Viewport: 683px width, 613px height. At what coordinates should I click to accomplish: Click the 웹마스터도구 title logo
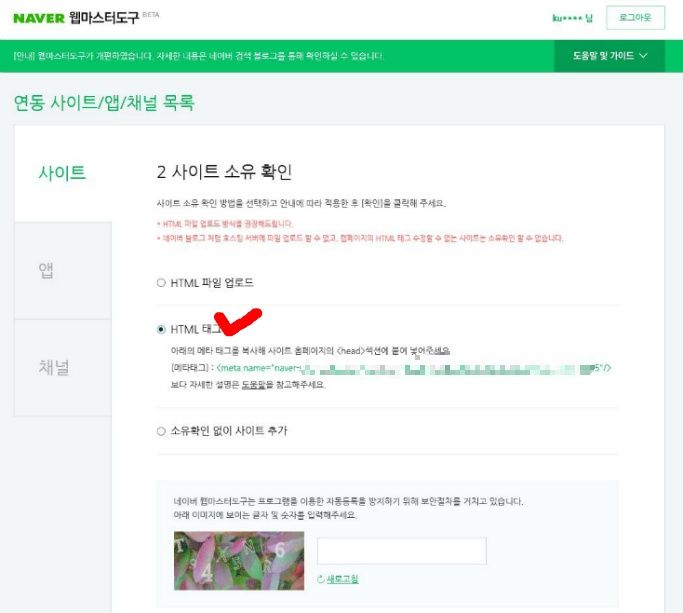[x=104, y=18]
